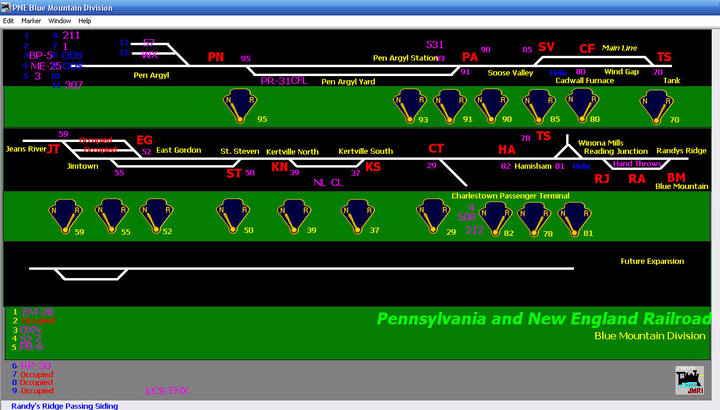Toggle turnout lever 90
This screenshot has height=410, width=720.
(x=491, y=106)
